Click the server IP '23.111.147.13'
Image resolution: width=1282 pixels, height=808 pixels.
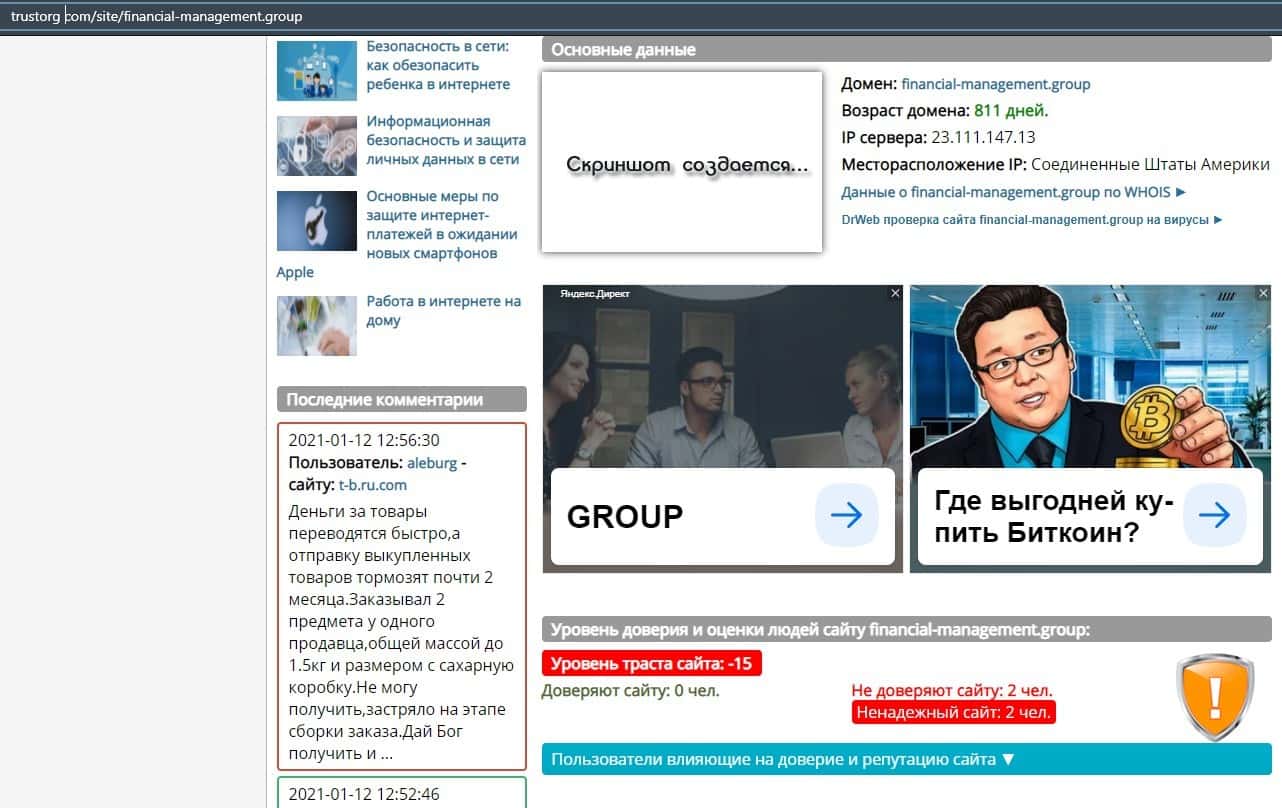pyautogui.click(x=983, y=138)
